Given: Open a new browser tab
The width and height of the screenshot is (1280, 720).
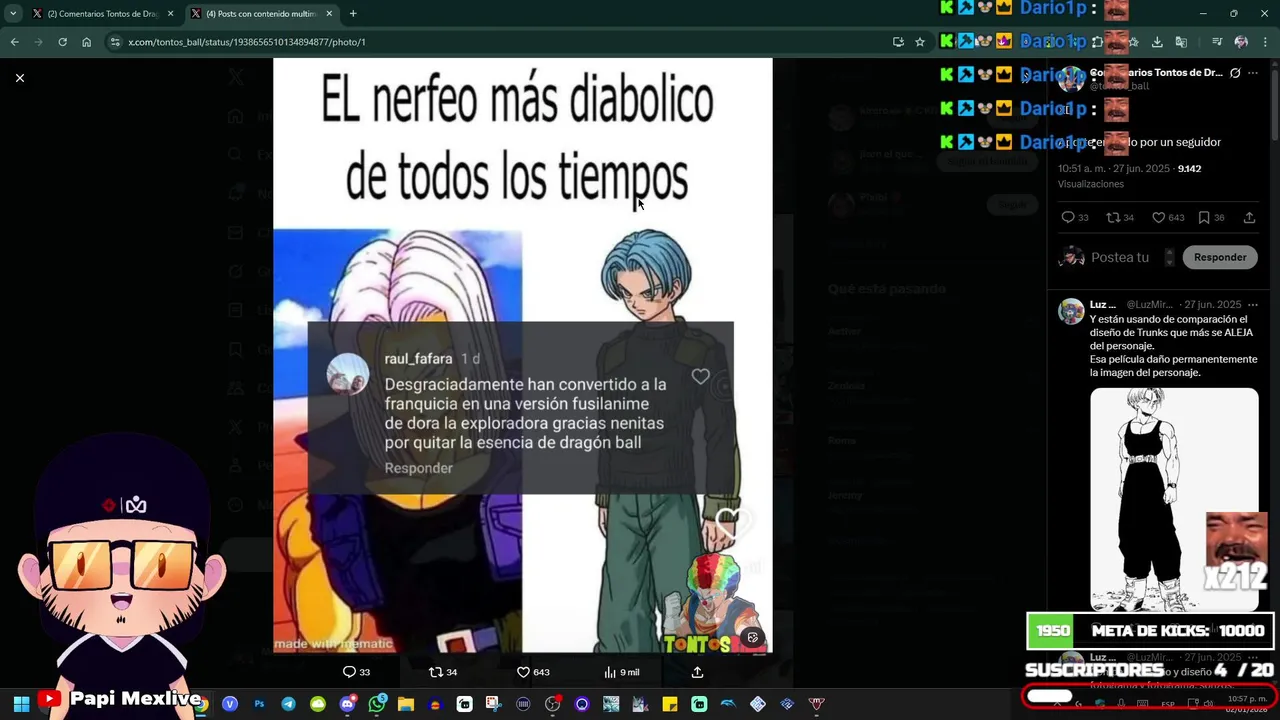Looking at the screenshot, I should point(353,14).
